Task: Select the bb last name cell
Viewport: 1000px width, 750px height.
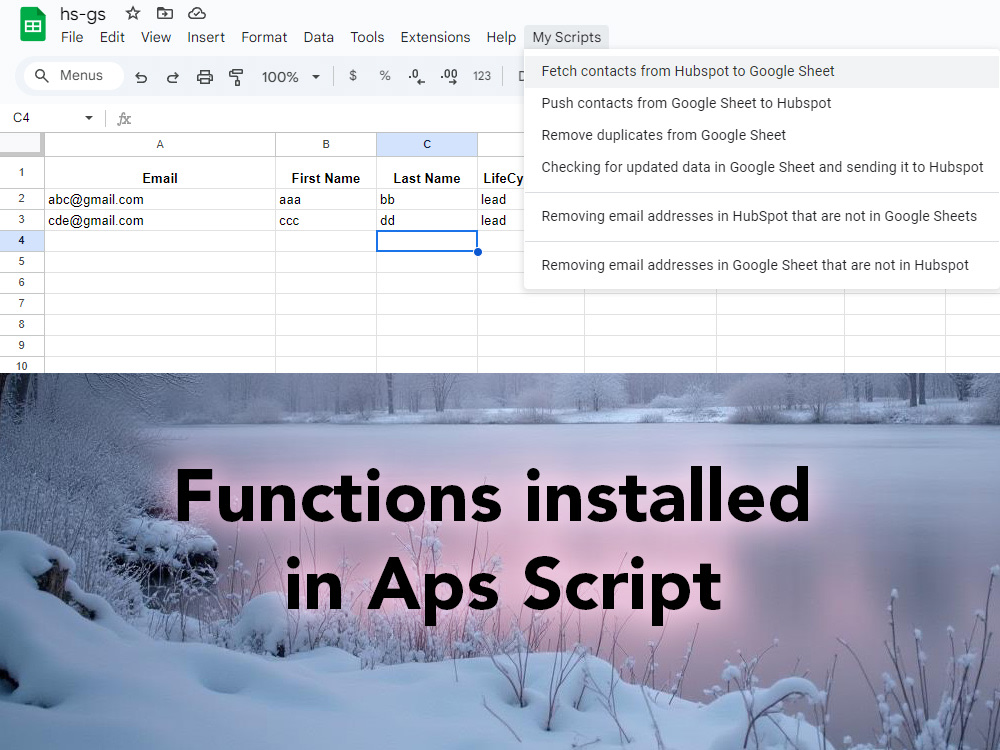Action: (427, 199)
